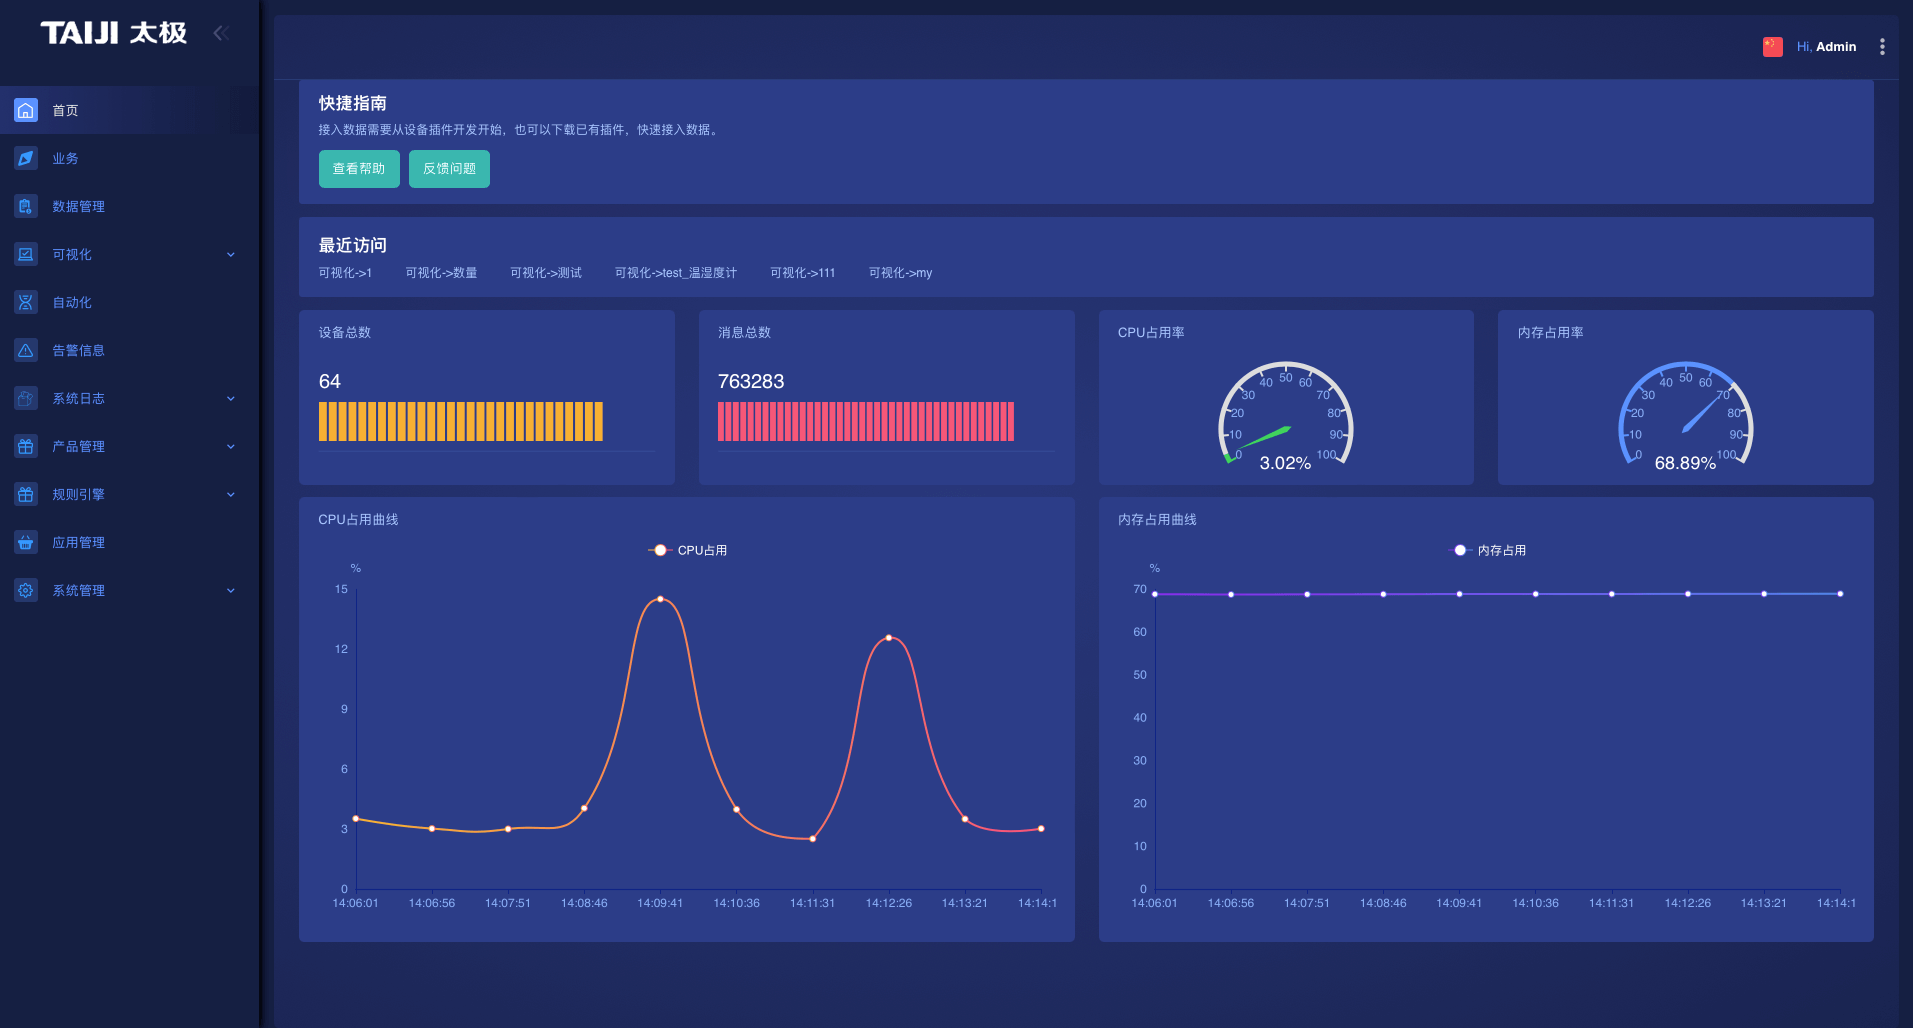This screenshot has width=1913, height=1028.
Task: Click the 消息总数 value 763283
Action: (751, 381)
